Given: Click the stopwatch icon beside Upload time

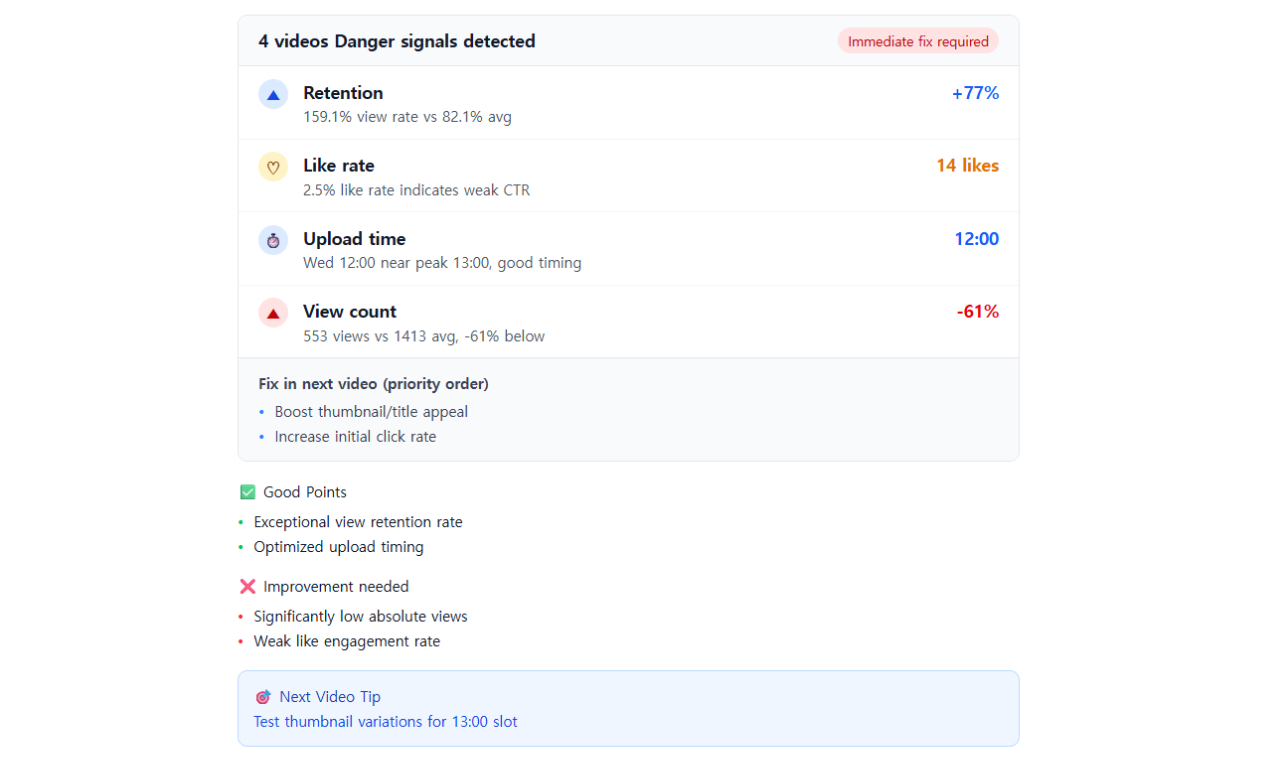Looking at the screenshot, I should click(x=273, y=240).
